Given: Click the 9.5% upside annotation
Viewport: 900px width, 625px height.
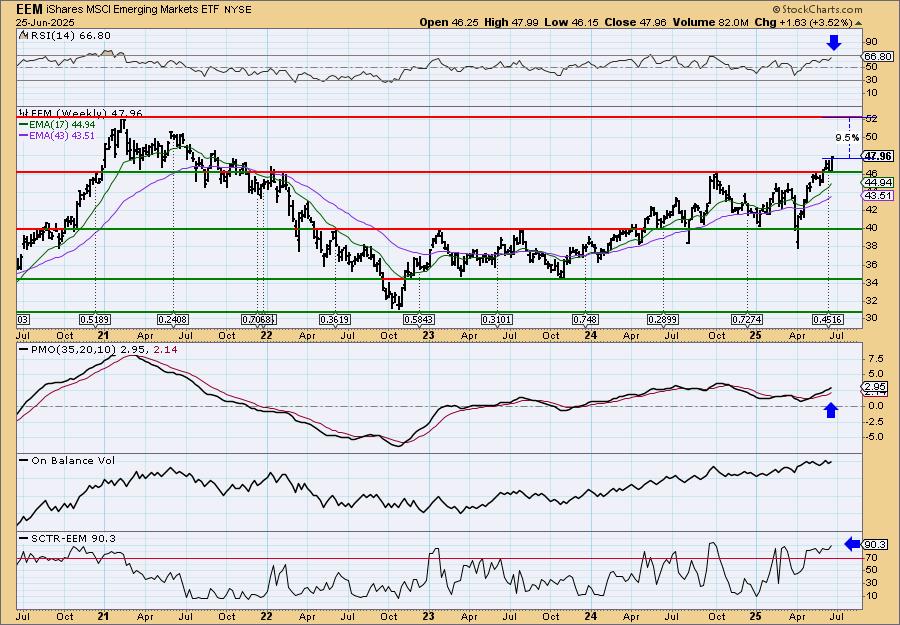Looking at the screenshot, I should tap(847, 138).
